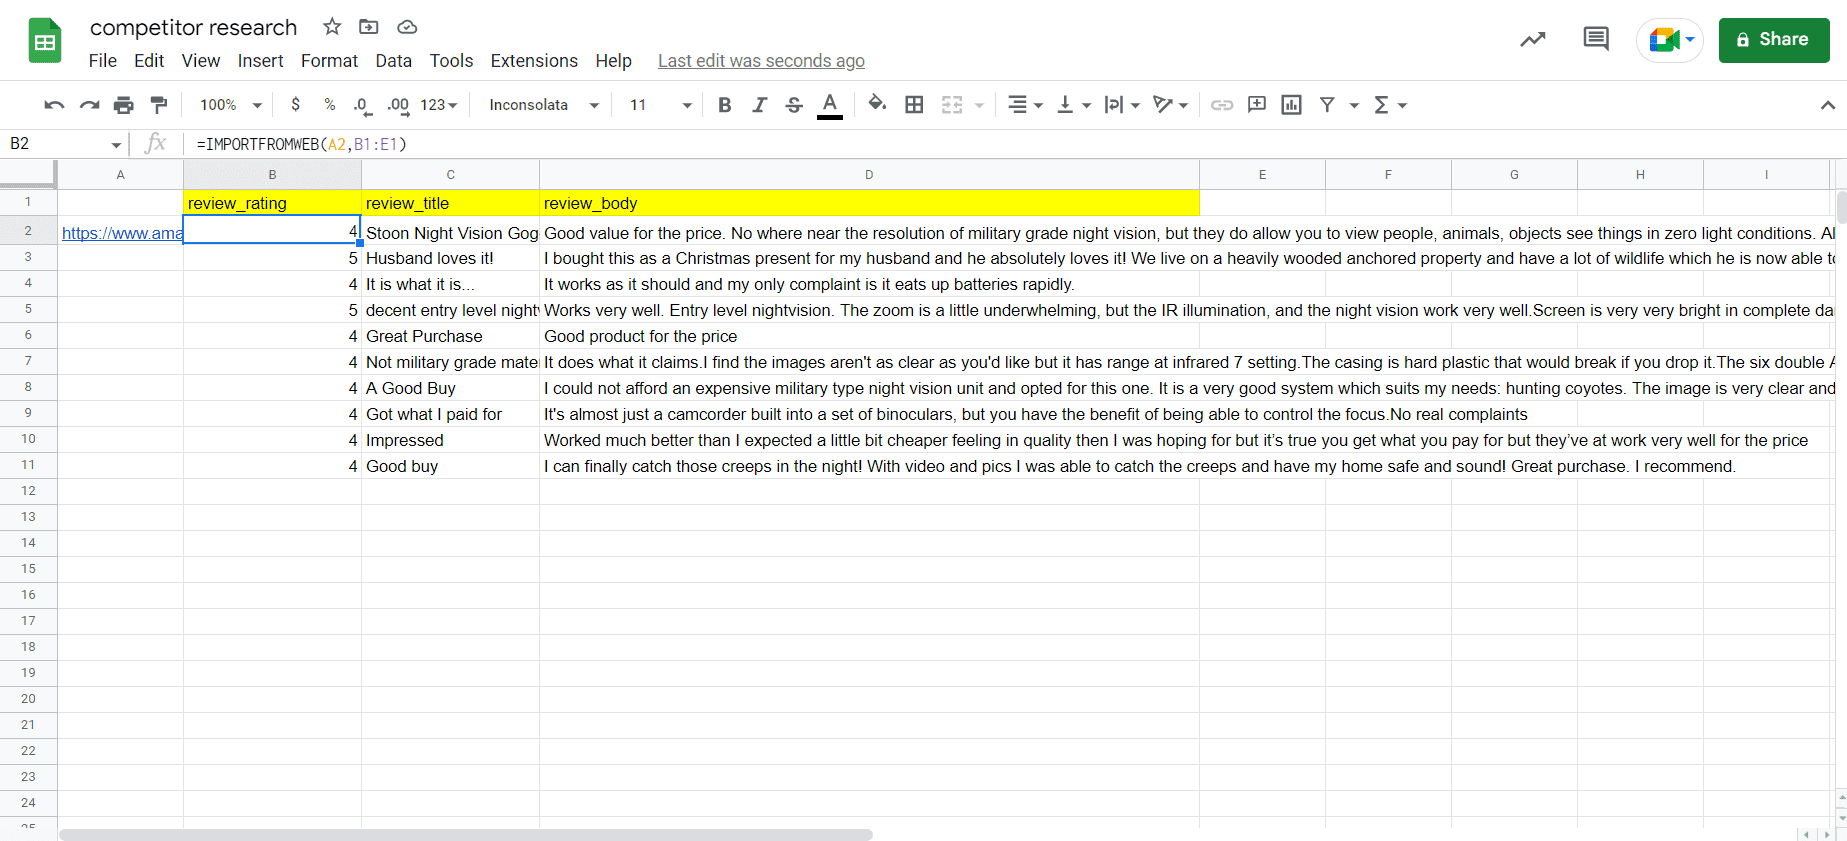Open the Extensions menu
This screenshot has width=1847, height=841.
tap(533, 61)
